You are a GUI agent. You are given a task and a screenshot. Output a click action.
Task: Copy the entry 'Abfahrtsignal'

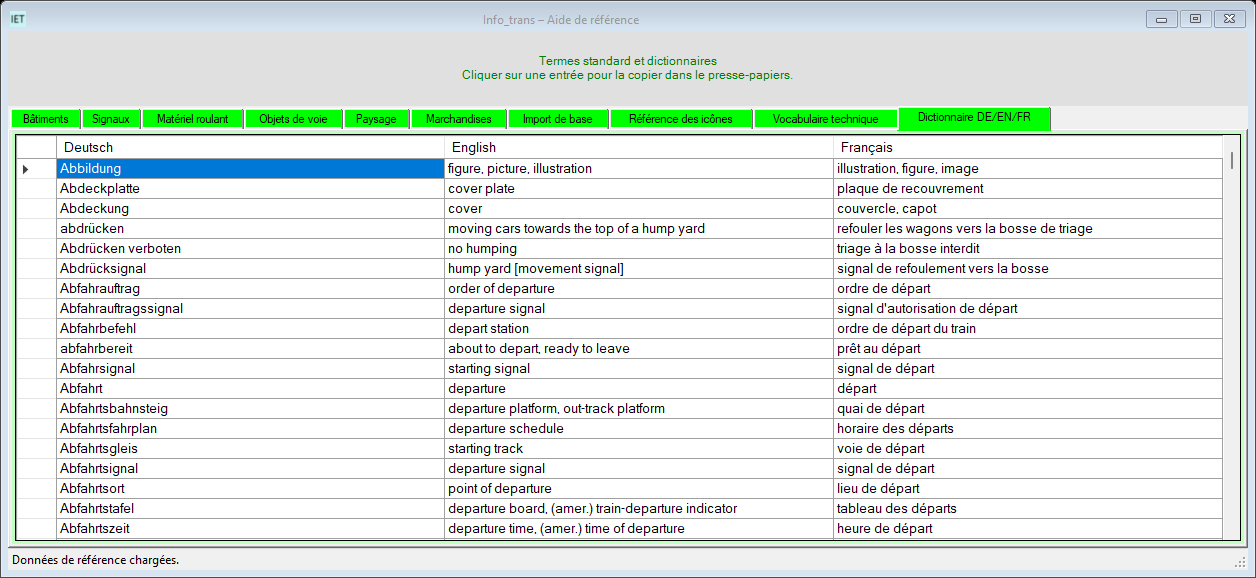coord(250,469)
